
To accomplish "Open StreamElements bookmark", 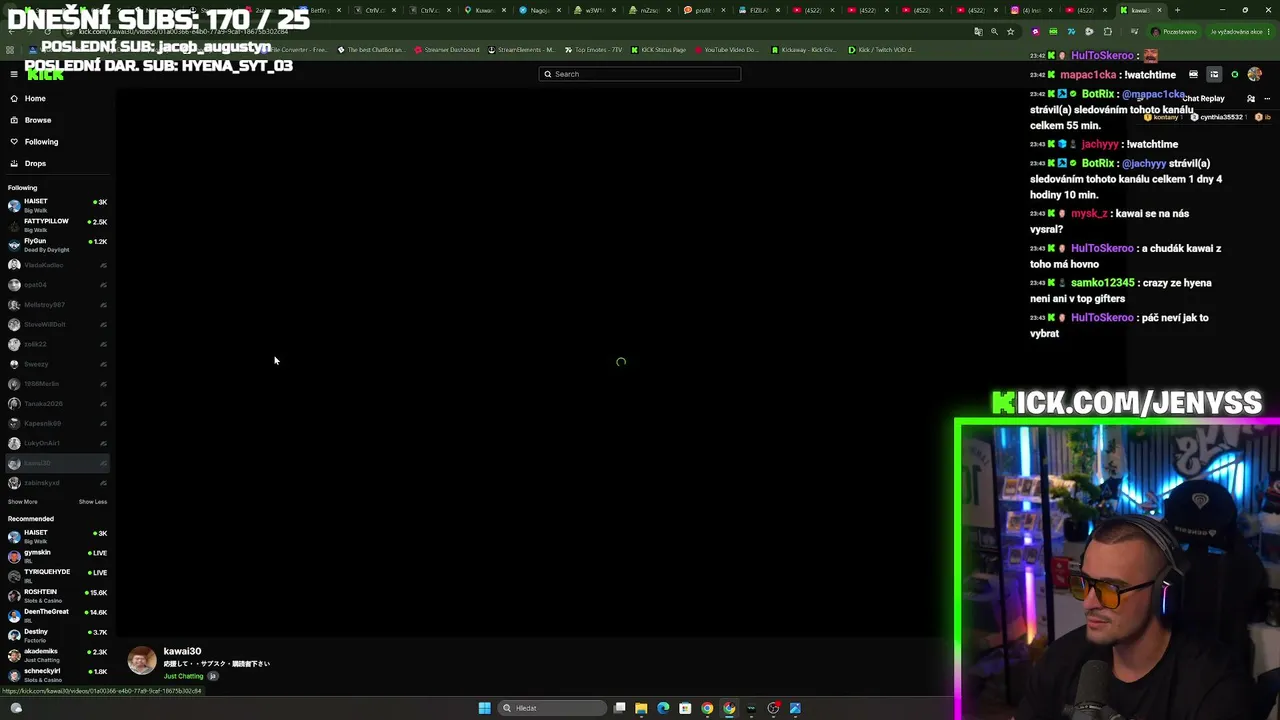I will tap(522, 50).
